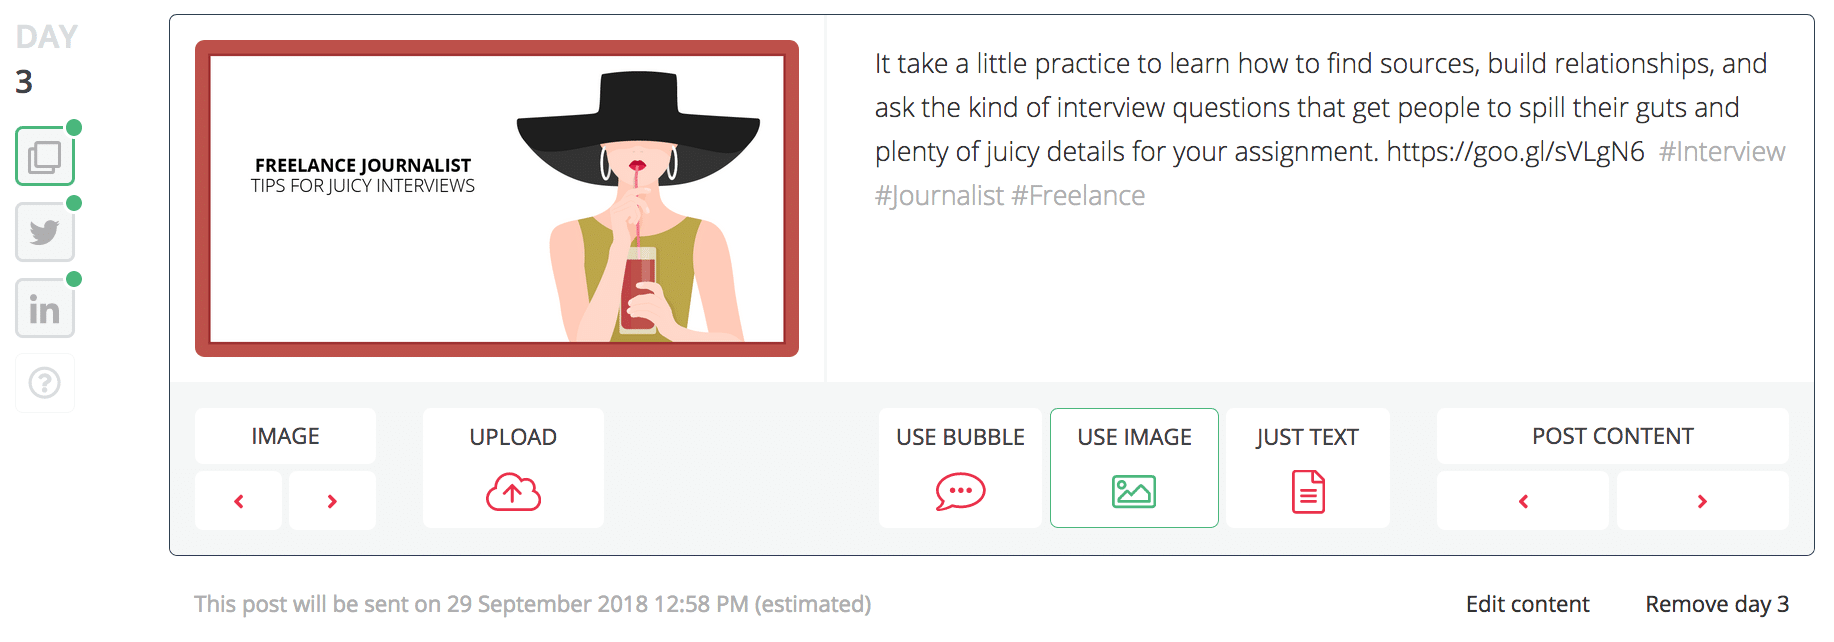Go to previous image with left arrow
The width and height of the screenshot is (1834, 642).
[239, 501]
